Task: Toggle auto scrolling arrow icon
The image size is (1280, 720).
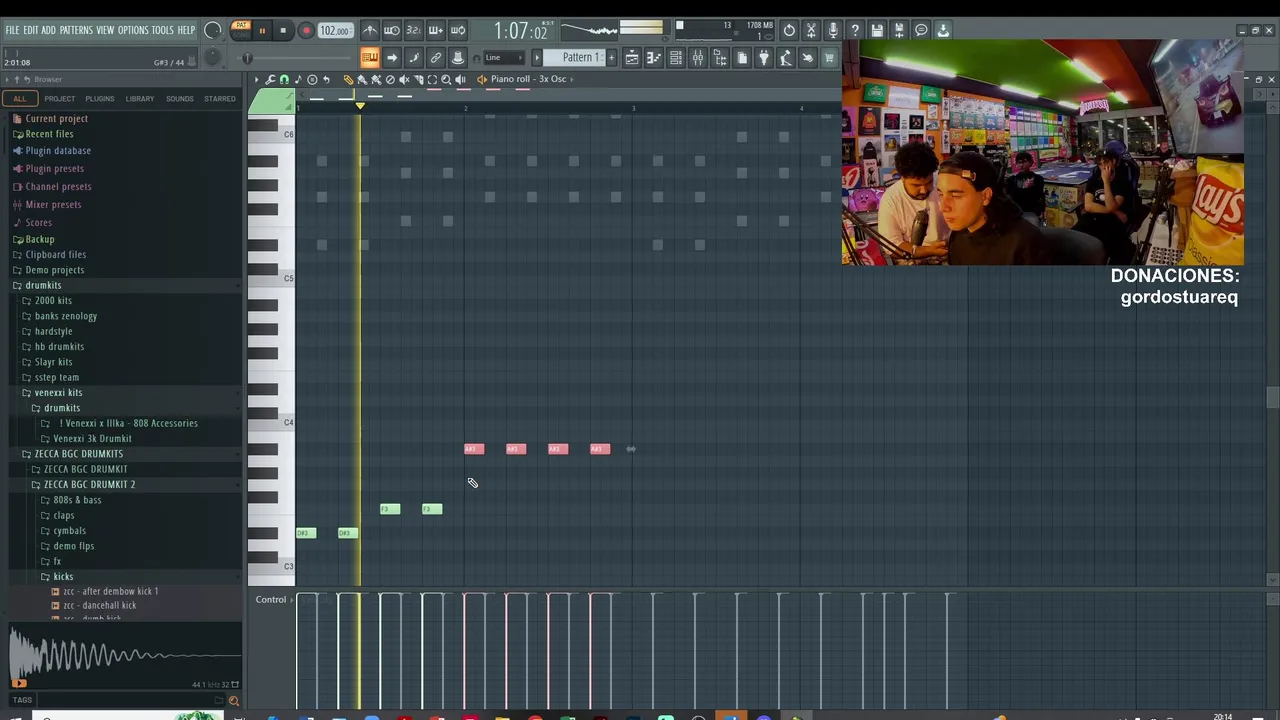Action: click(x=392, y=57)
